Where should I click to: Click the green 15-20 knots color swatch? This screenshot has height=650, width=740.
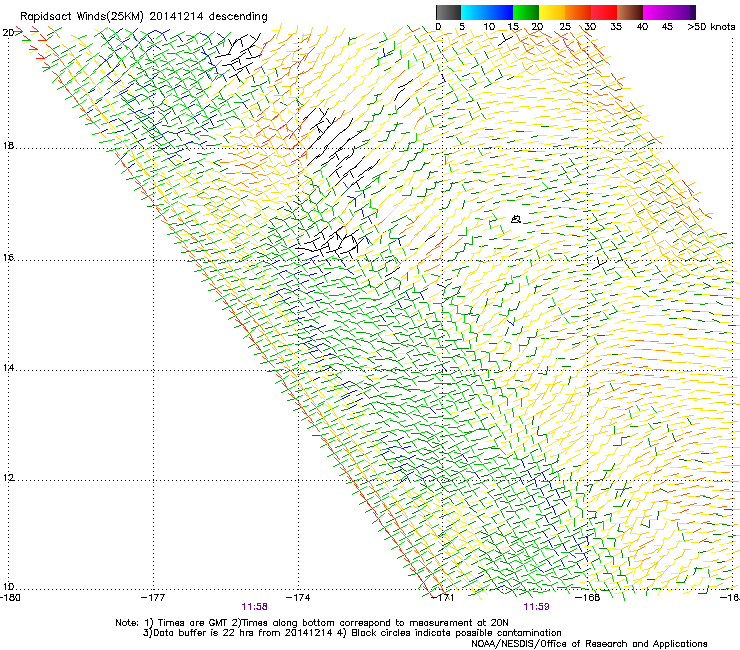tap(526, 12)
